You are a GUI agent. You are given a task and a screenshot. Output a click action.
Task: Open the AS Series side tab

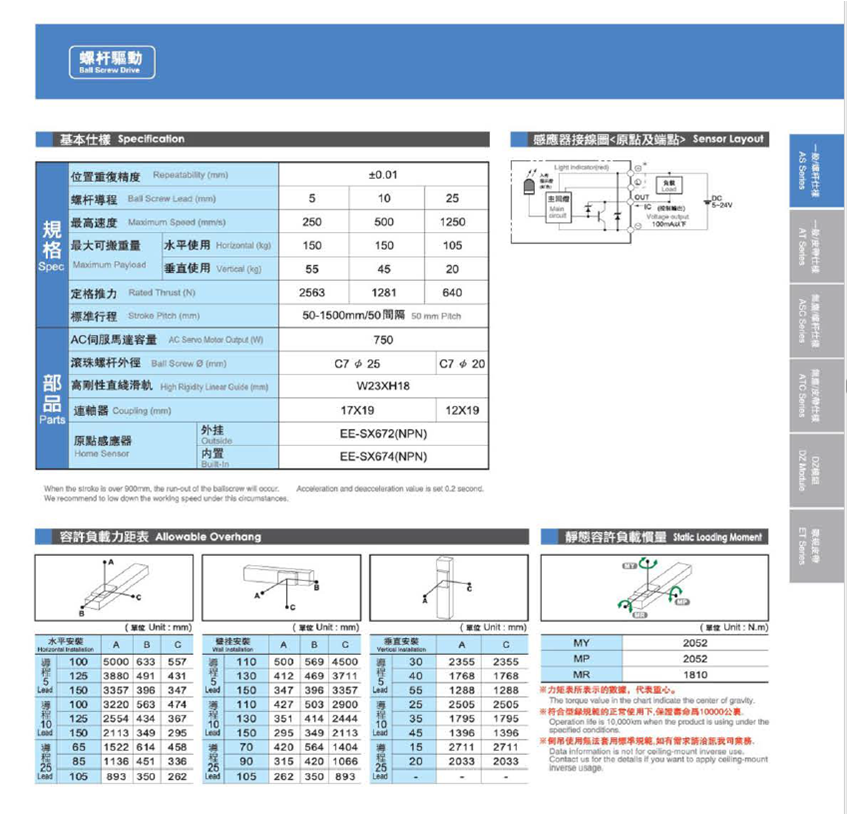pyautogui.click(x=816, y=171)
